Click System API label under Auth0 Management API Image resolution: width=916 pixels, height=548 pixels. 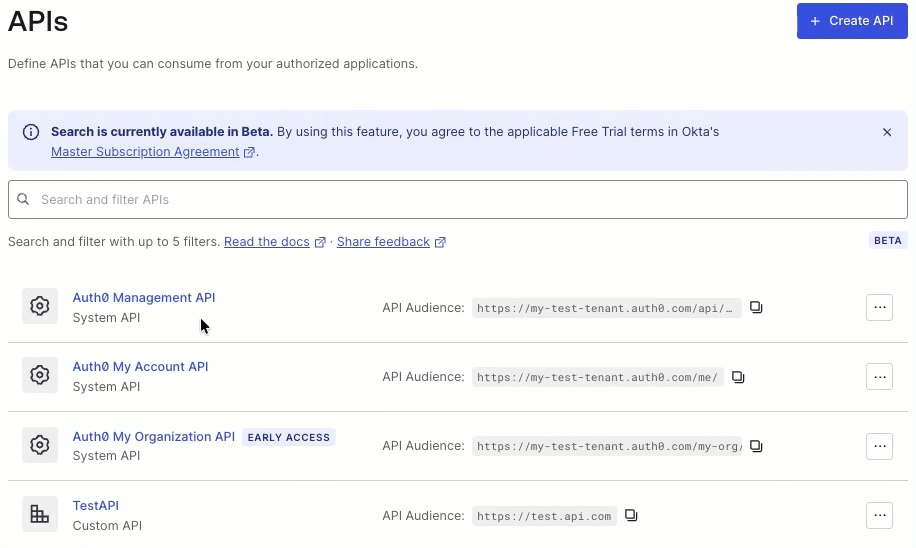click(106, 317)
